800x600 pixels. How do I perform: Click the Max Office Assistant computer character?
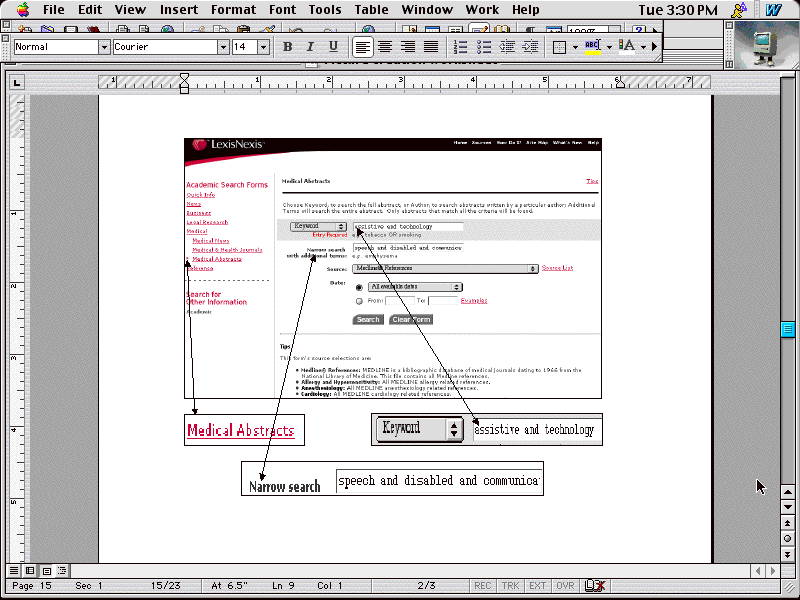point(765,46)
